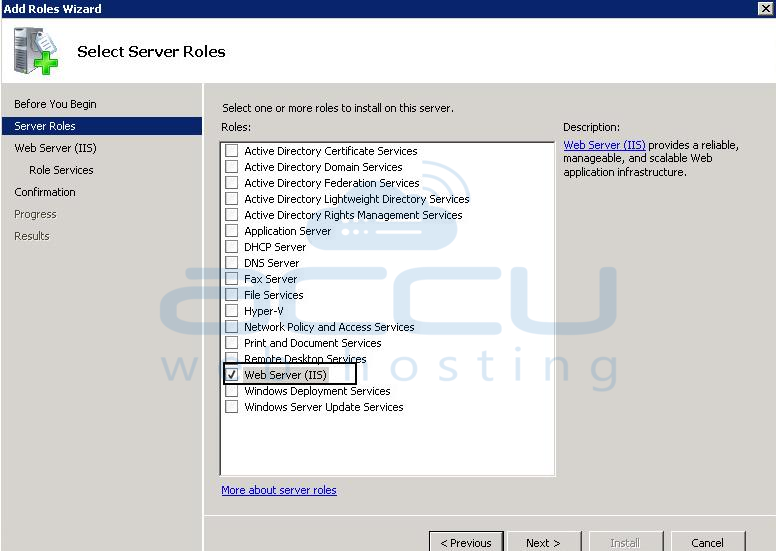Go to Web Server (IIS) wizard step

pos(55,148)
